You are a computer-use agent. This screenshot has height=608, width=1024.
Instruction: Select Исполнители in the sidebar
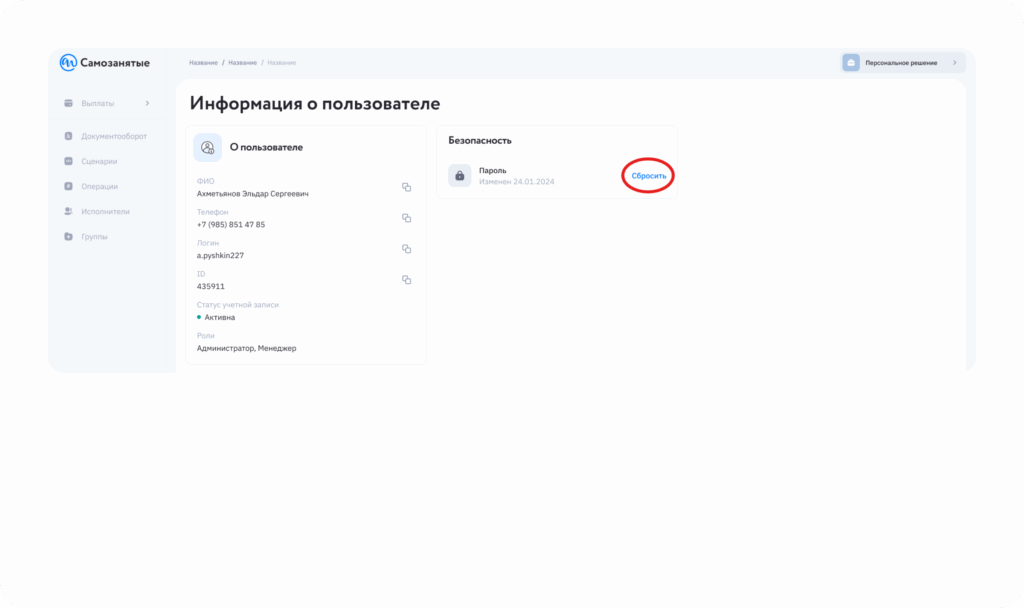pos(105,211)
